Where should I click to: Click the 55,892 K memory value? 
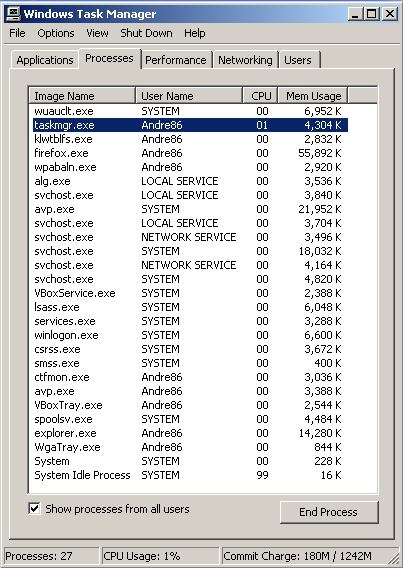coord(320,153)
